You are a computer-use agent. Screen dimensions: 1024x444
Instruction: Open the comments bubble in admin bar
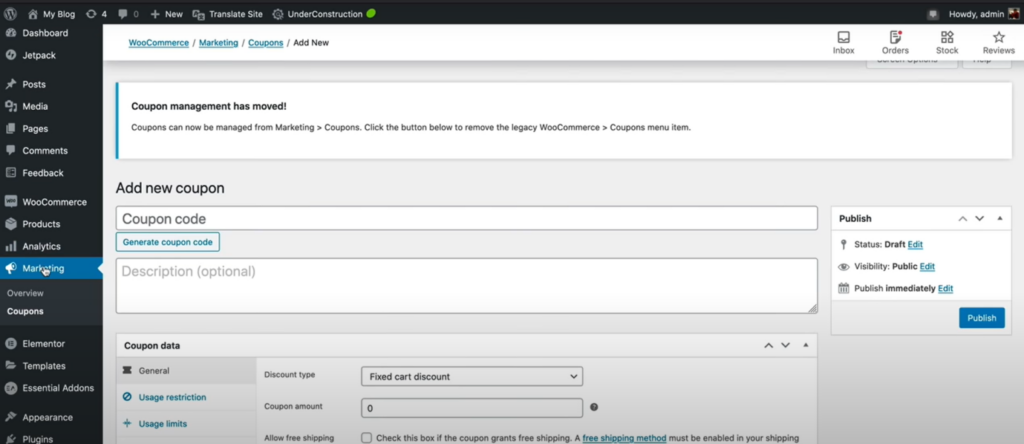(122, 14)
